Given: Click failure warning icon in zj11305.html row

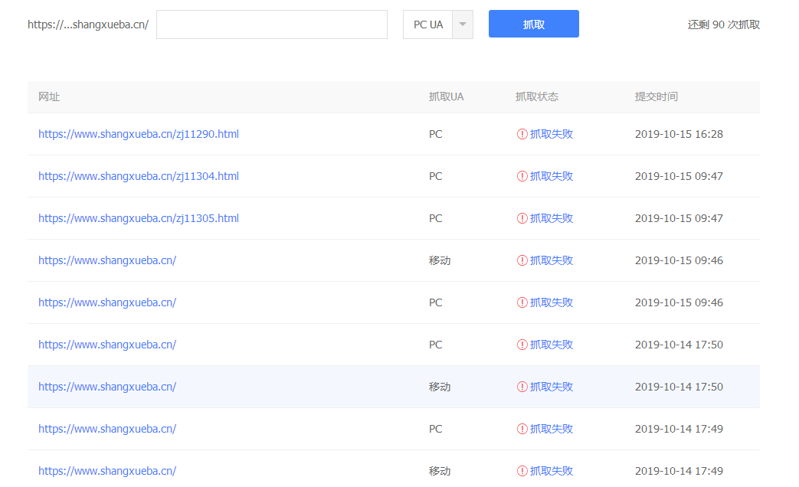Looking at the screenshot, I should point(522,219).
